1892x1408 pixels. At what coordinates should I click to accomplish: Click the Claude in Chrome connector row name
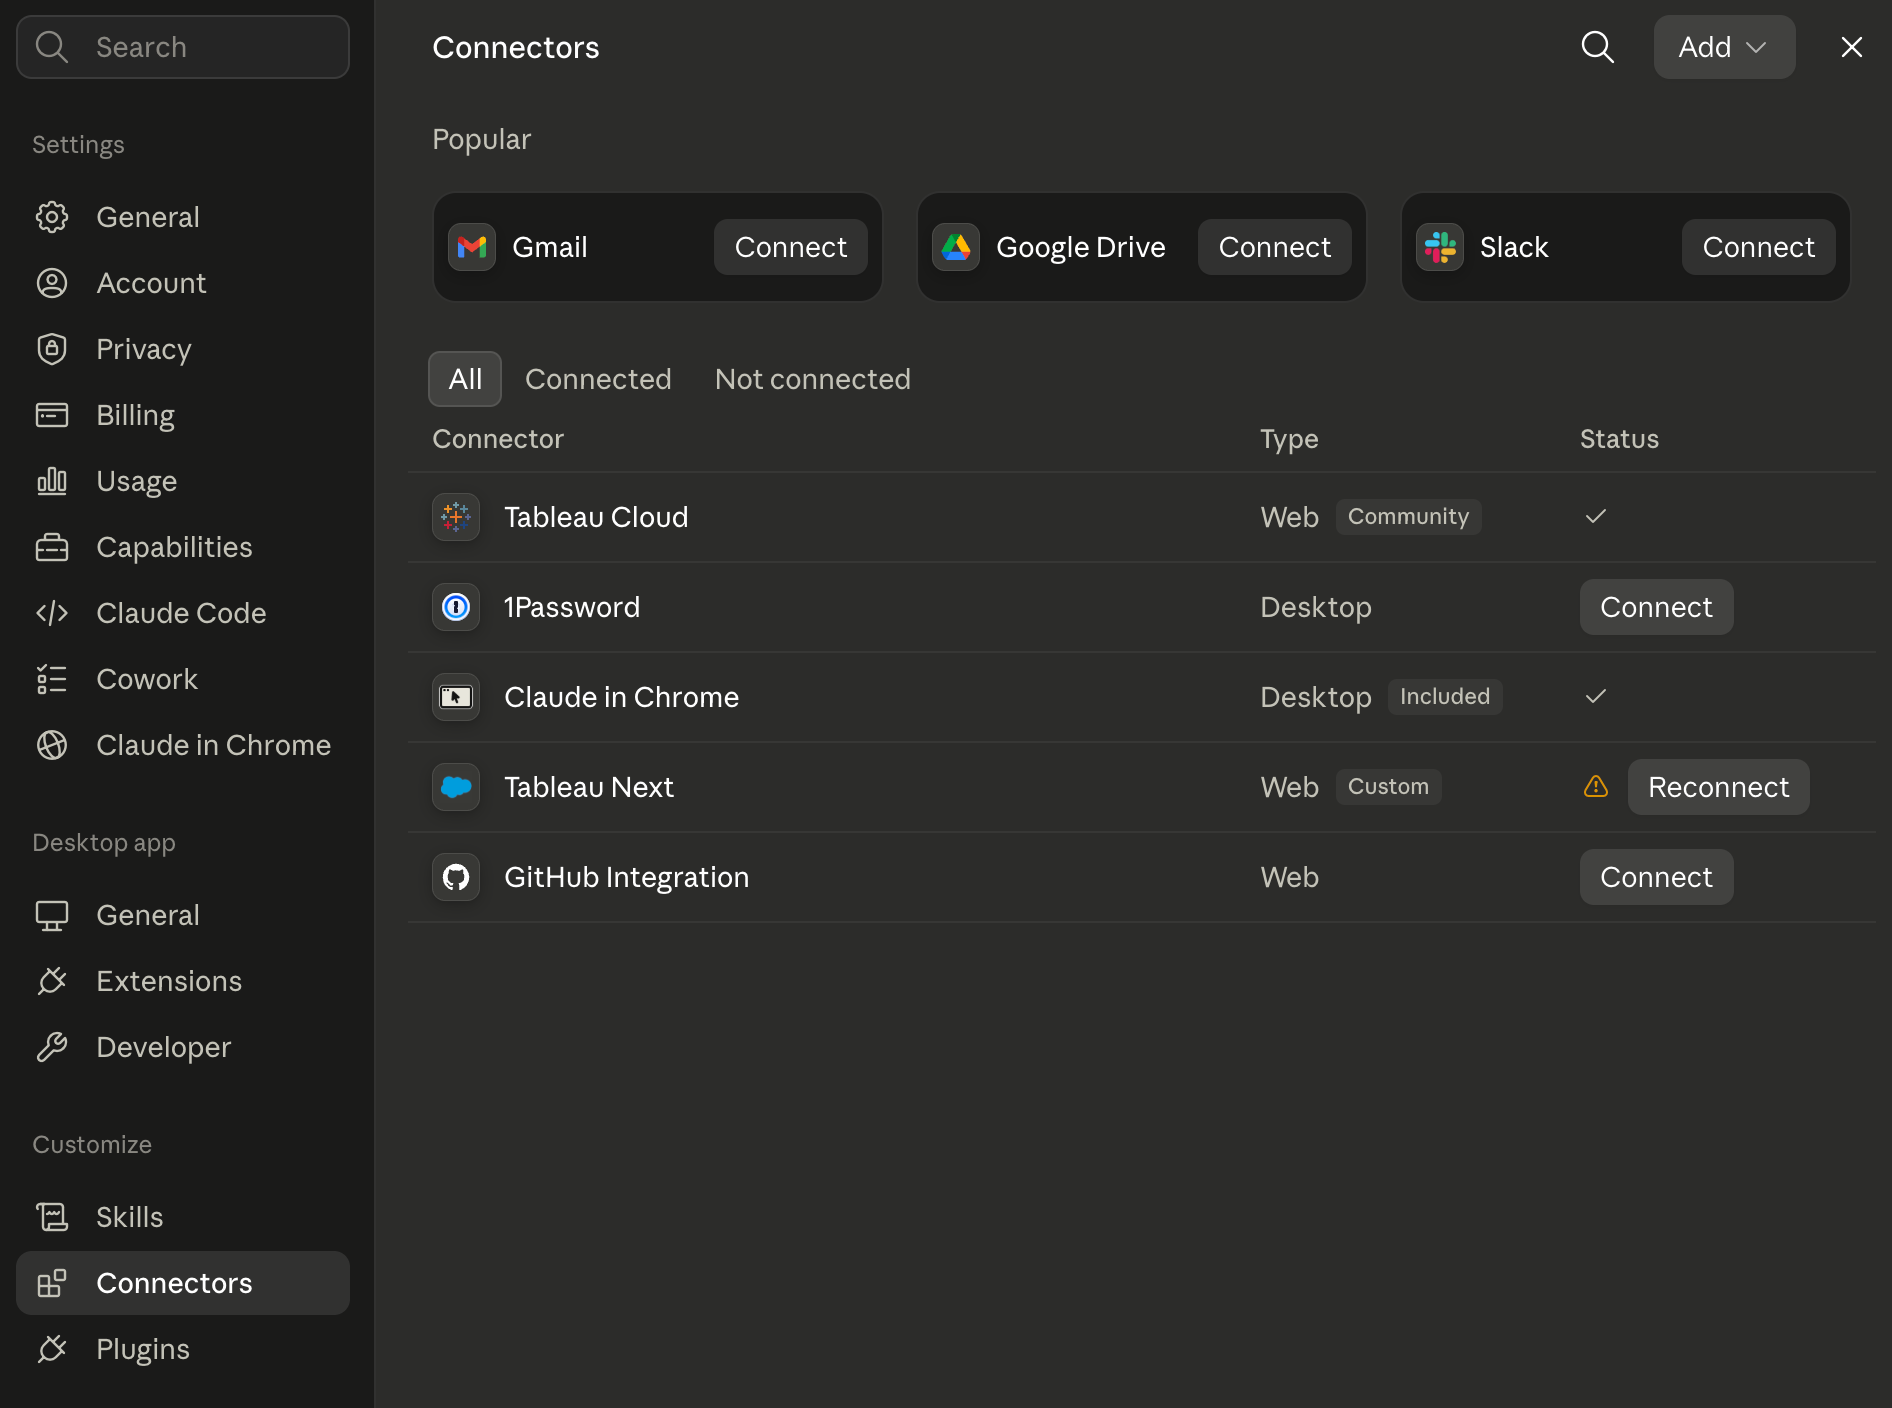click(621, 697)
